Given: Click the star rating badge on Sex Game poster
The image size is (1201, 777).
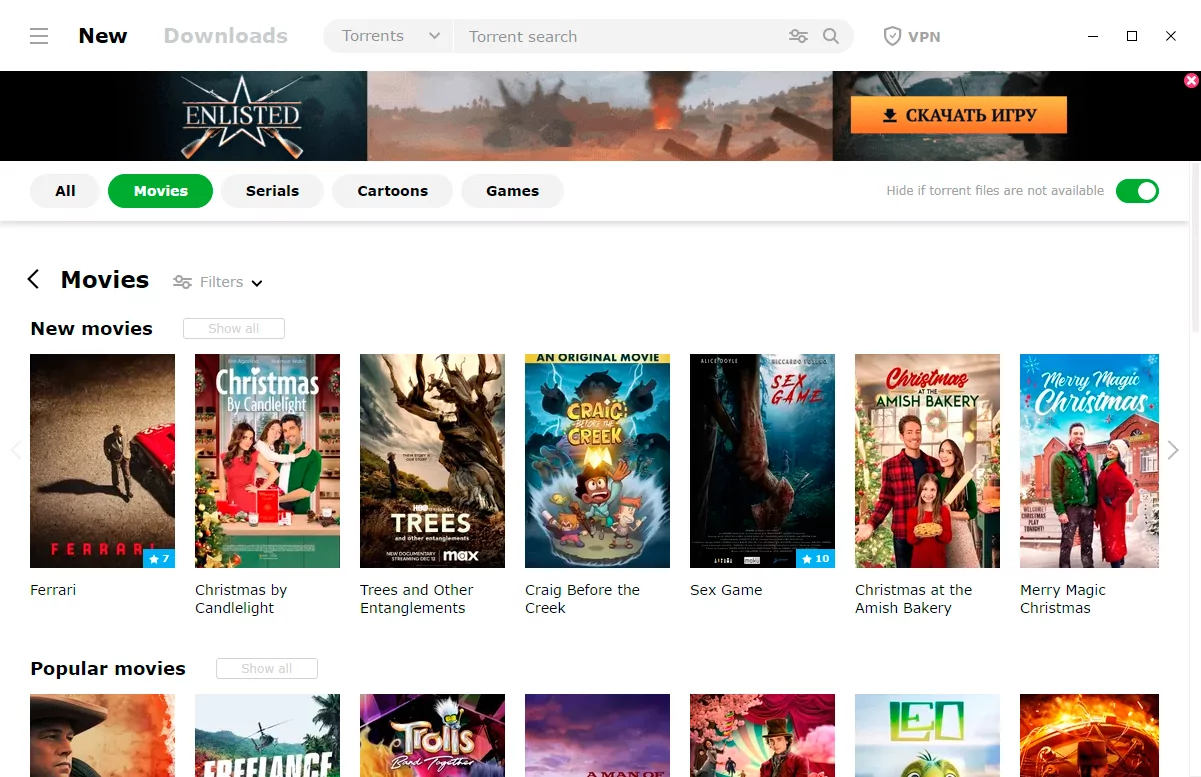Looking at the screenshot, I should [x=816, y=559].
